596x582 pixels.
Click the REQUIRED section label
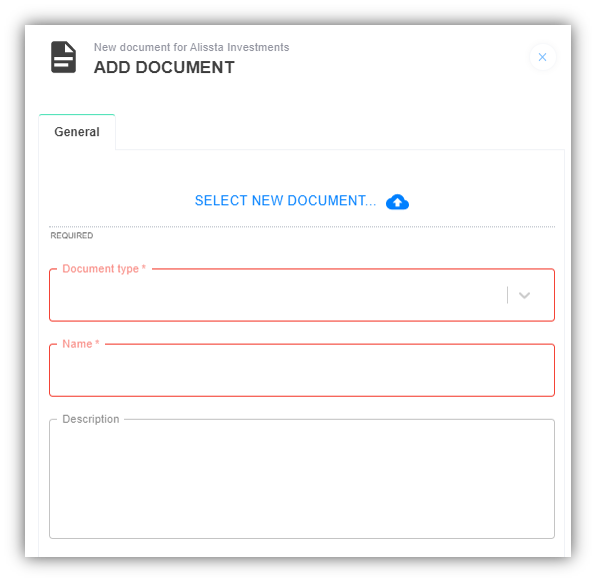click(71, 236)
